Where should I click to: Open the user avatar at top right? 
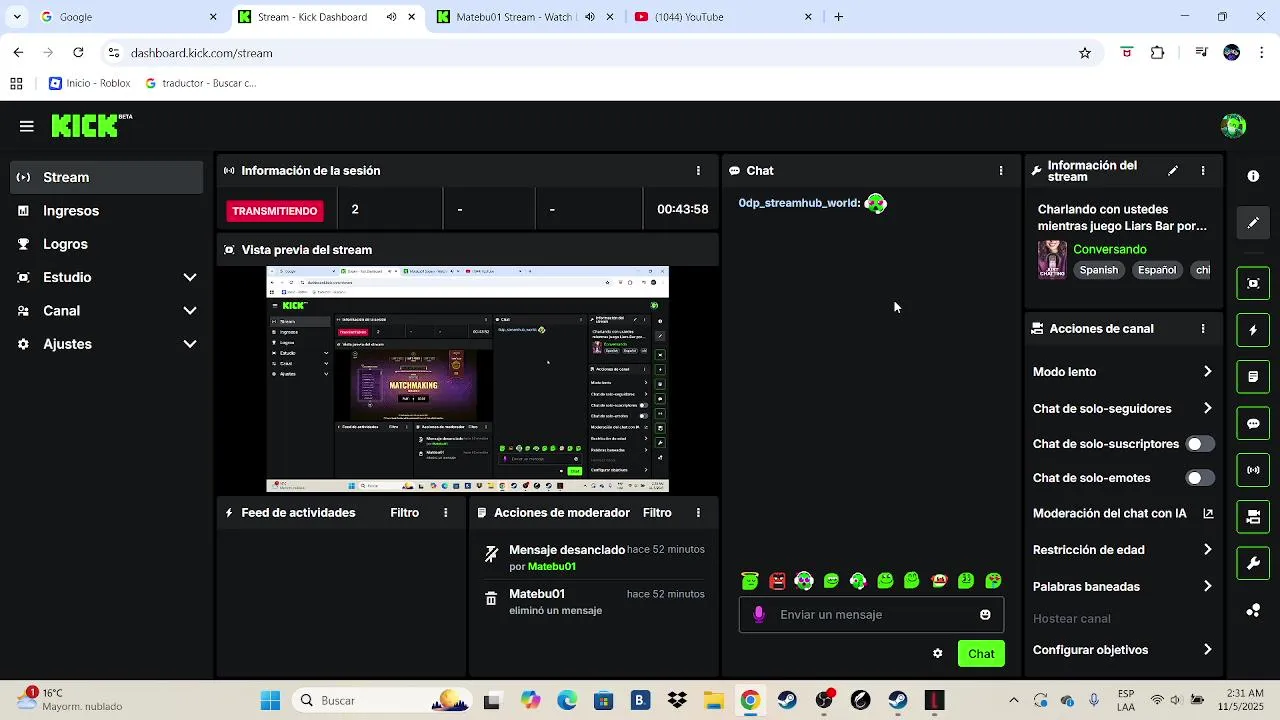coord(1233,126)
